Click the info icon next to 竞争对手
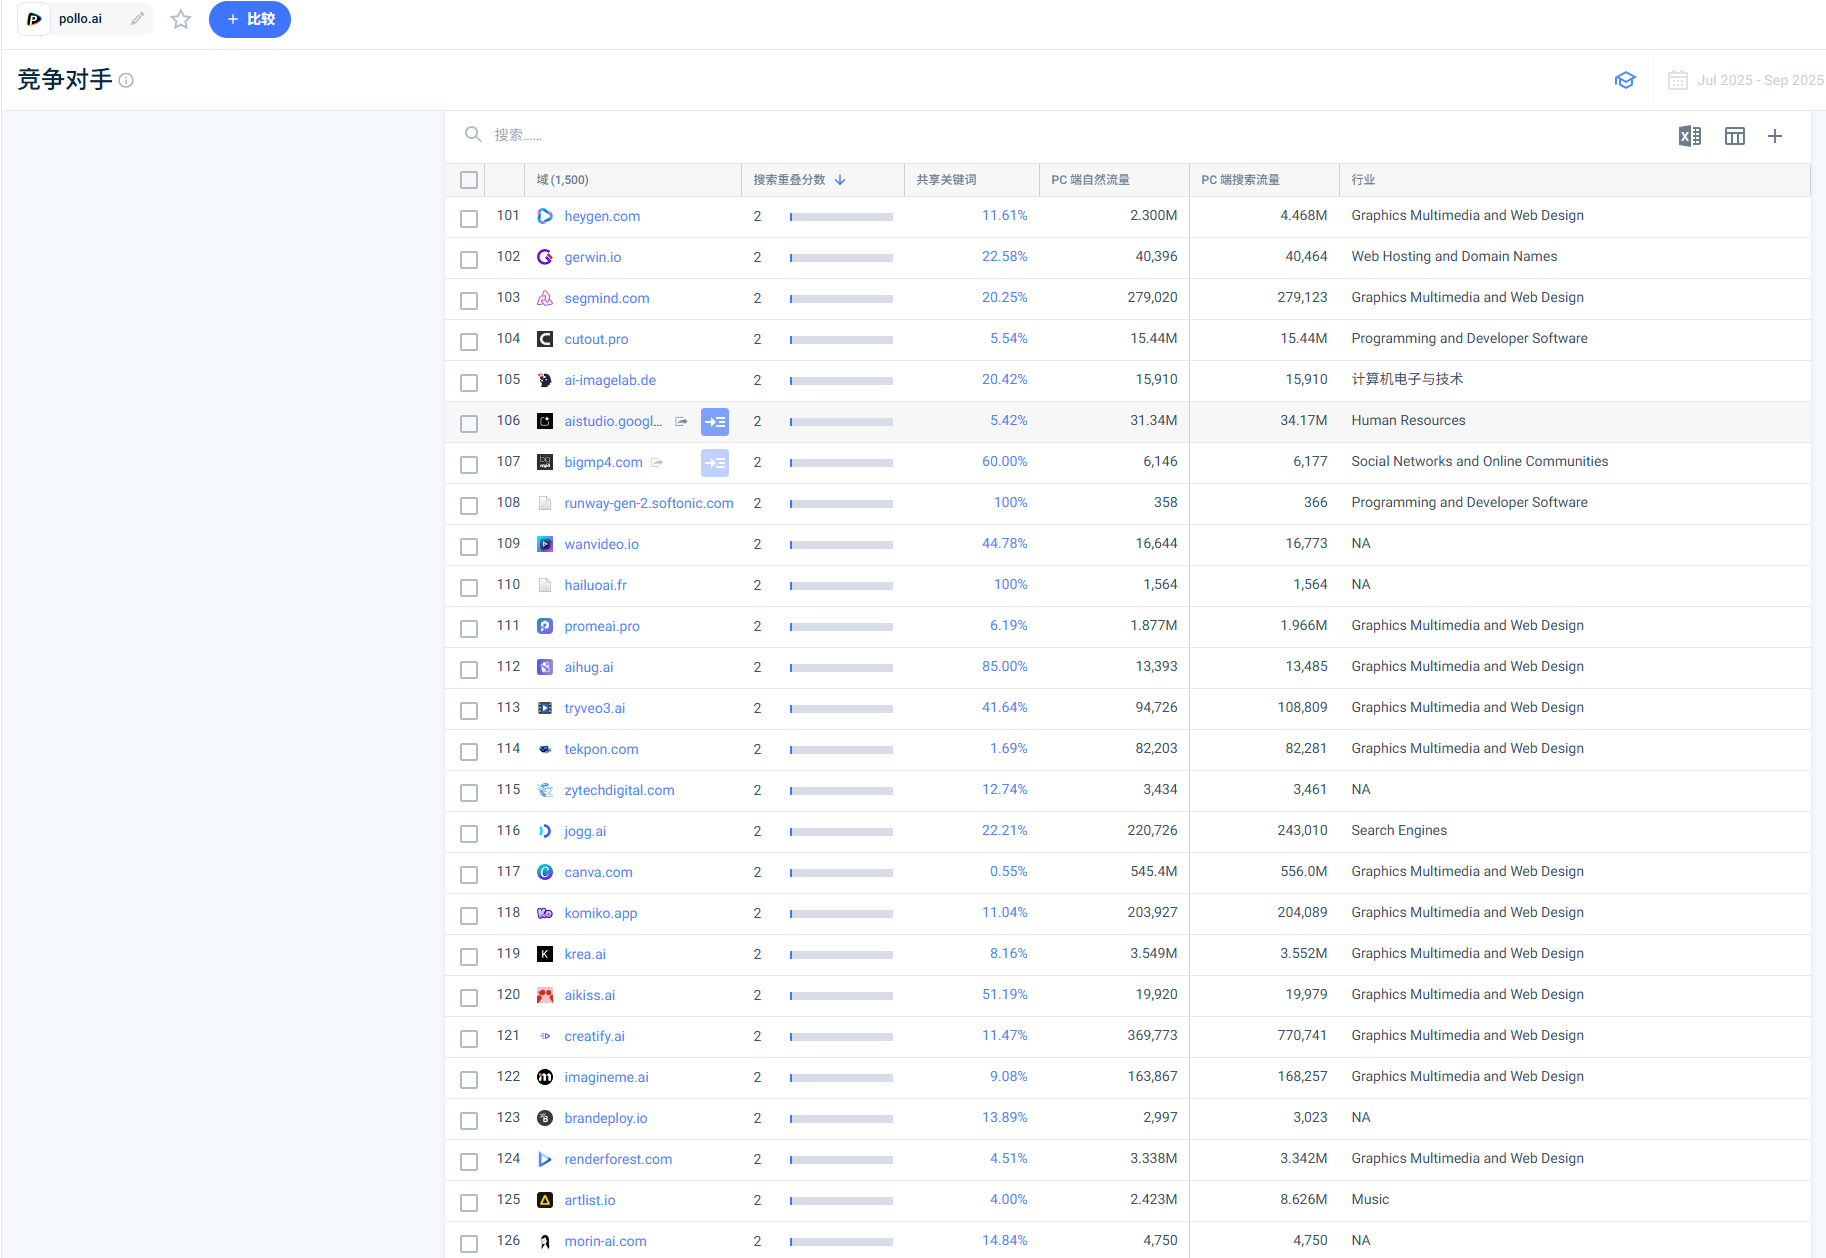The image size is (1826, 1258). click(x=126, y=80)
